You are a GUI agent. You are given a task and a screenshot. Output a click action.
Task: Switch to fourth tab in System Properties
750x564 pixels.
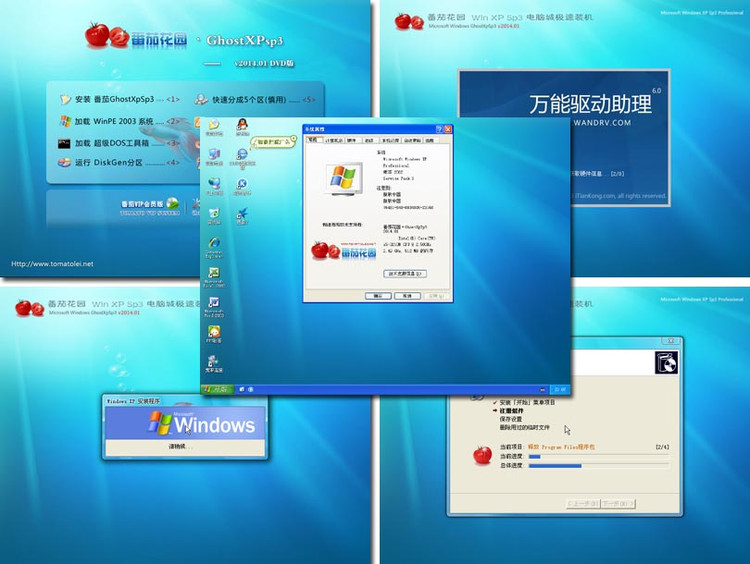click(369, 140)
